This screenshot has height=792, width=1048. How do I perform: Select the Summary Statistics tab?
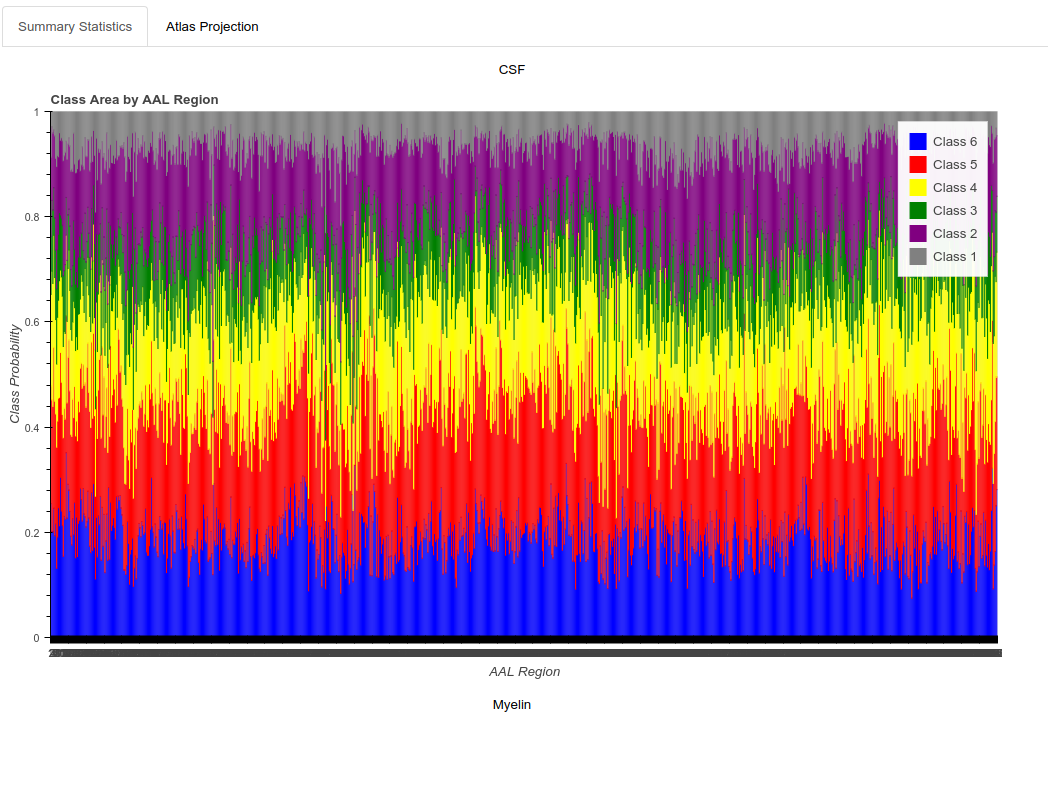[x=74, y=26]
